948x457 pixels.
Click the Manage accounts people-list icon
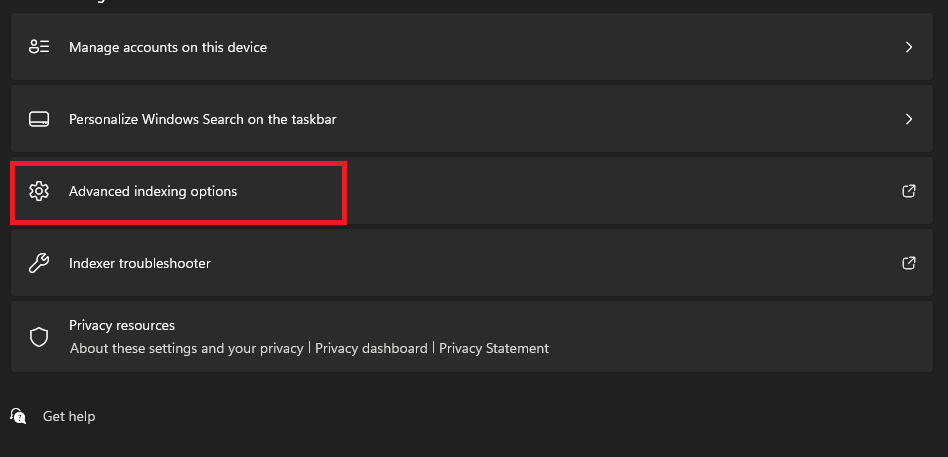(x=39, y=47)
